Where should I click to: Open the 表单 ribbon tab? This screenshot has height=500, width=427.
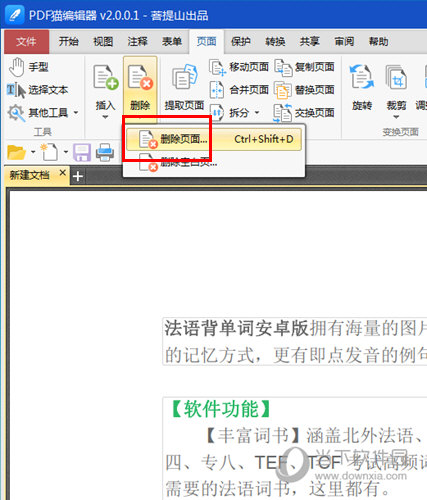click(172, 42)
